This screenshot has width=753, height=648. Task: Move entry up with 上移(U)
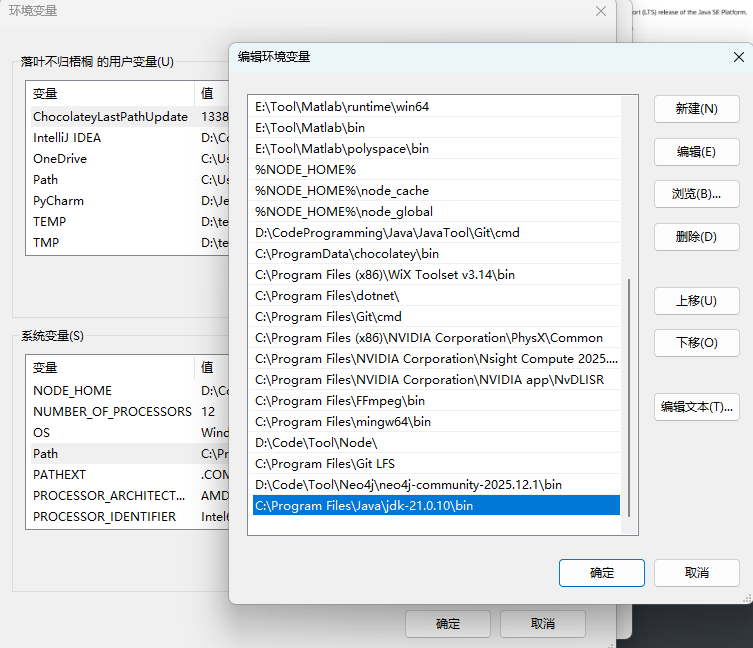696,300
